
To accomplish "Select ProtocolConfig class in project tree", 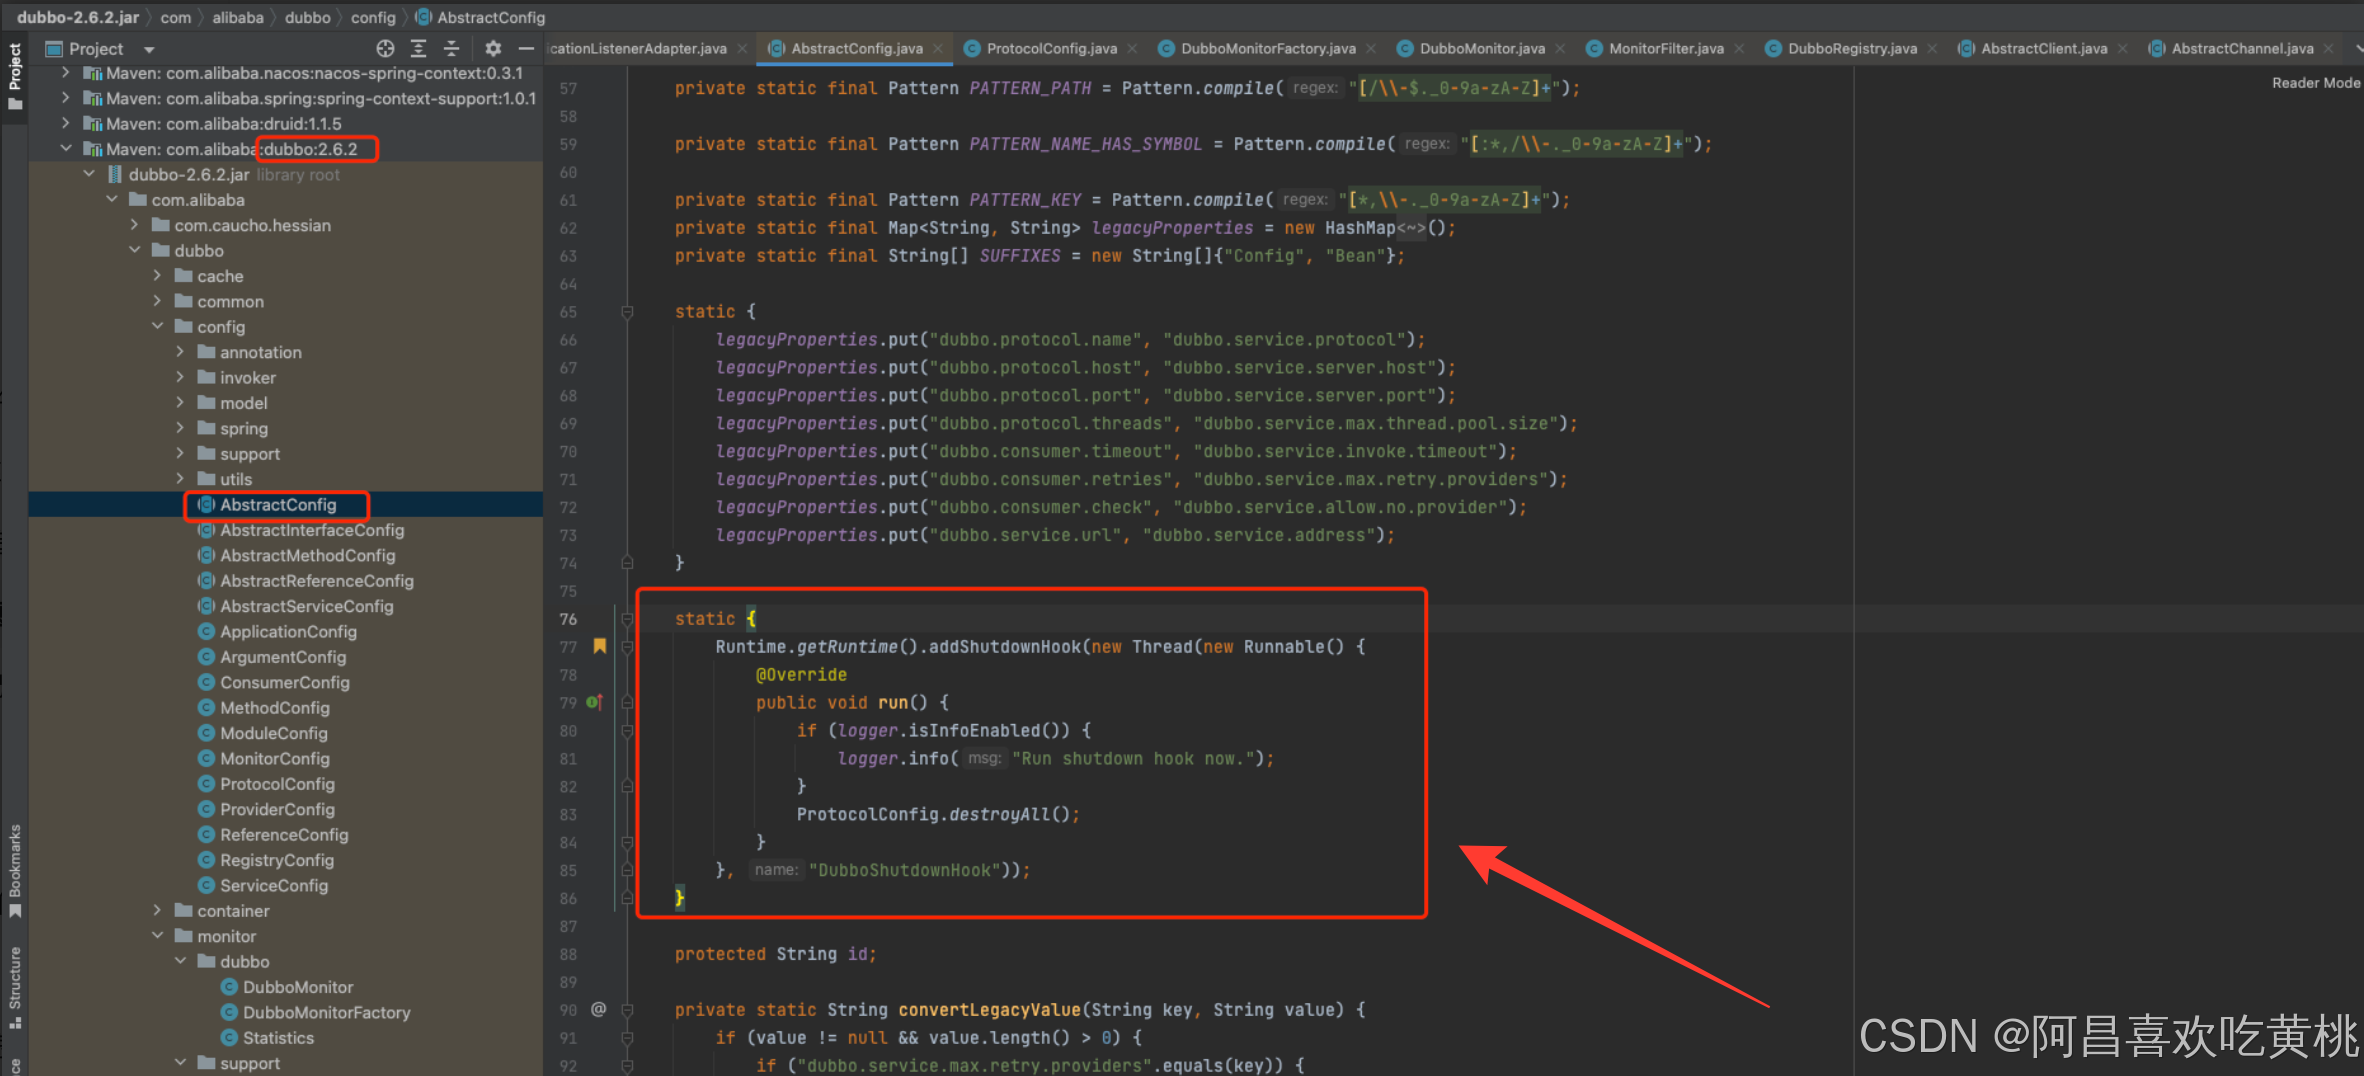I will [277, 784].
